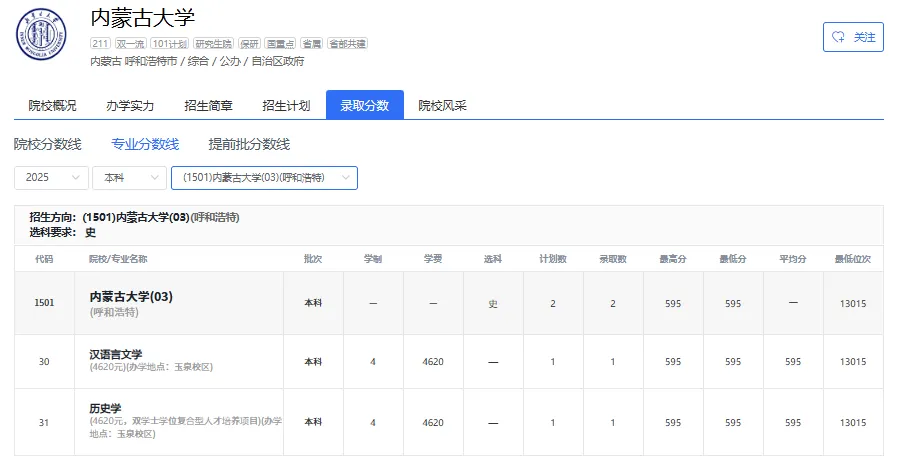Click the 内蒙古大学 title heading
This screenshot has height=474, width=897.
pyautogui.click(x=142, y=18)
